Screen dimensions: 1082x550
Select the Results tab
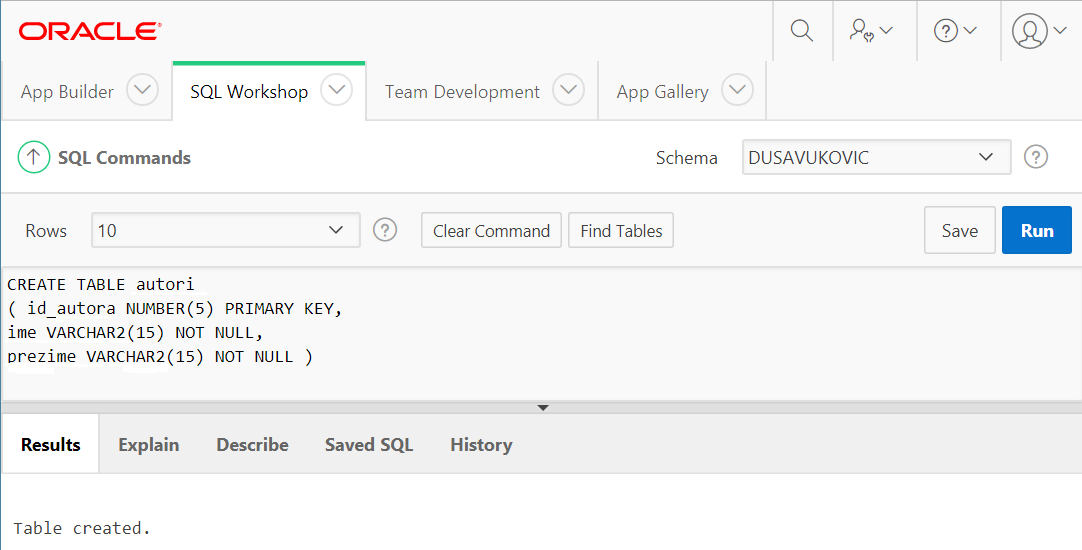pyautogui.click(x=50, y=444)
